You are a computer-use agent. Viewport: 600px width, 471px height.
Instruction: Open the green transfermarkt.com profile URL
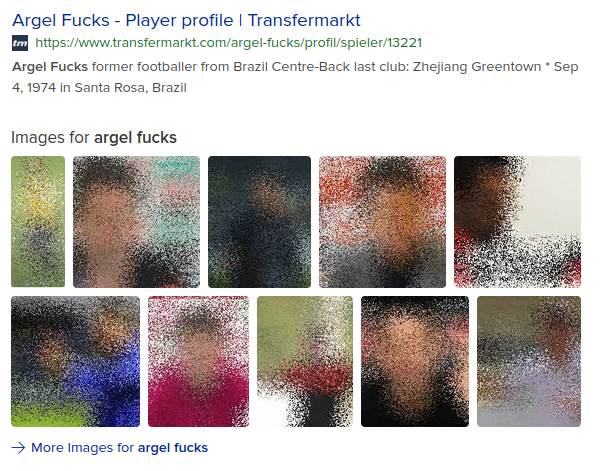(228, 42)
